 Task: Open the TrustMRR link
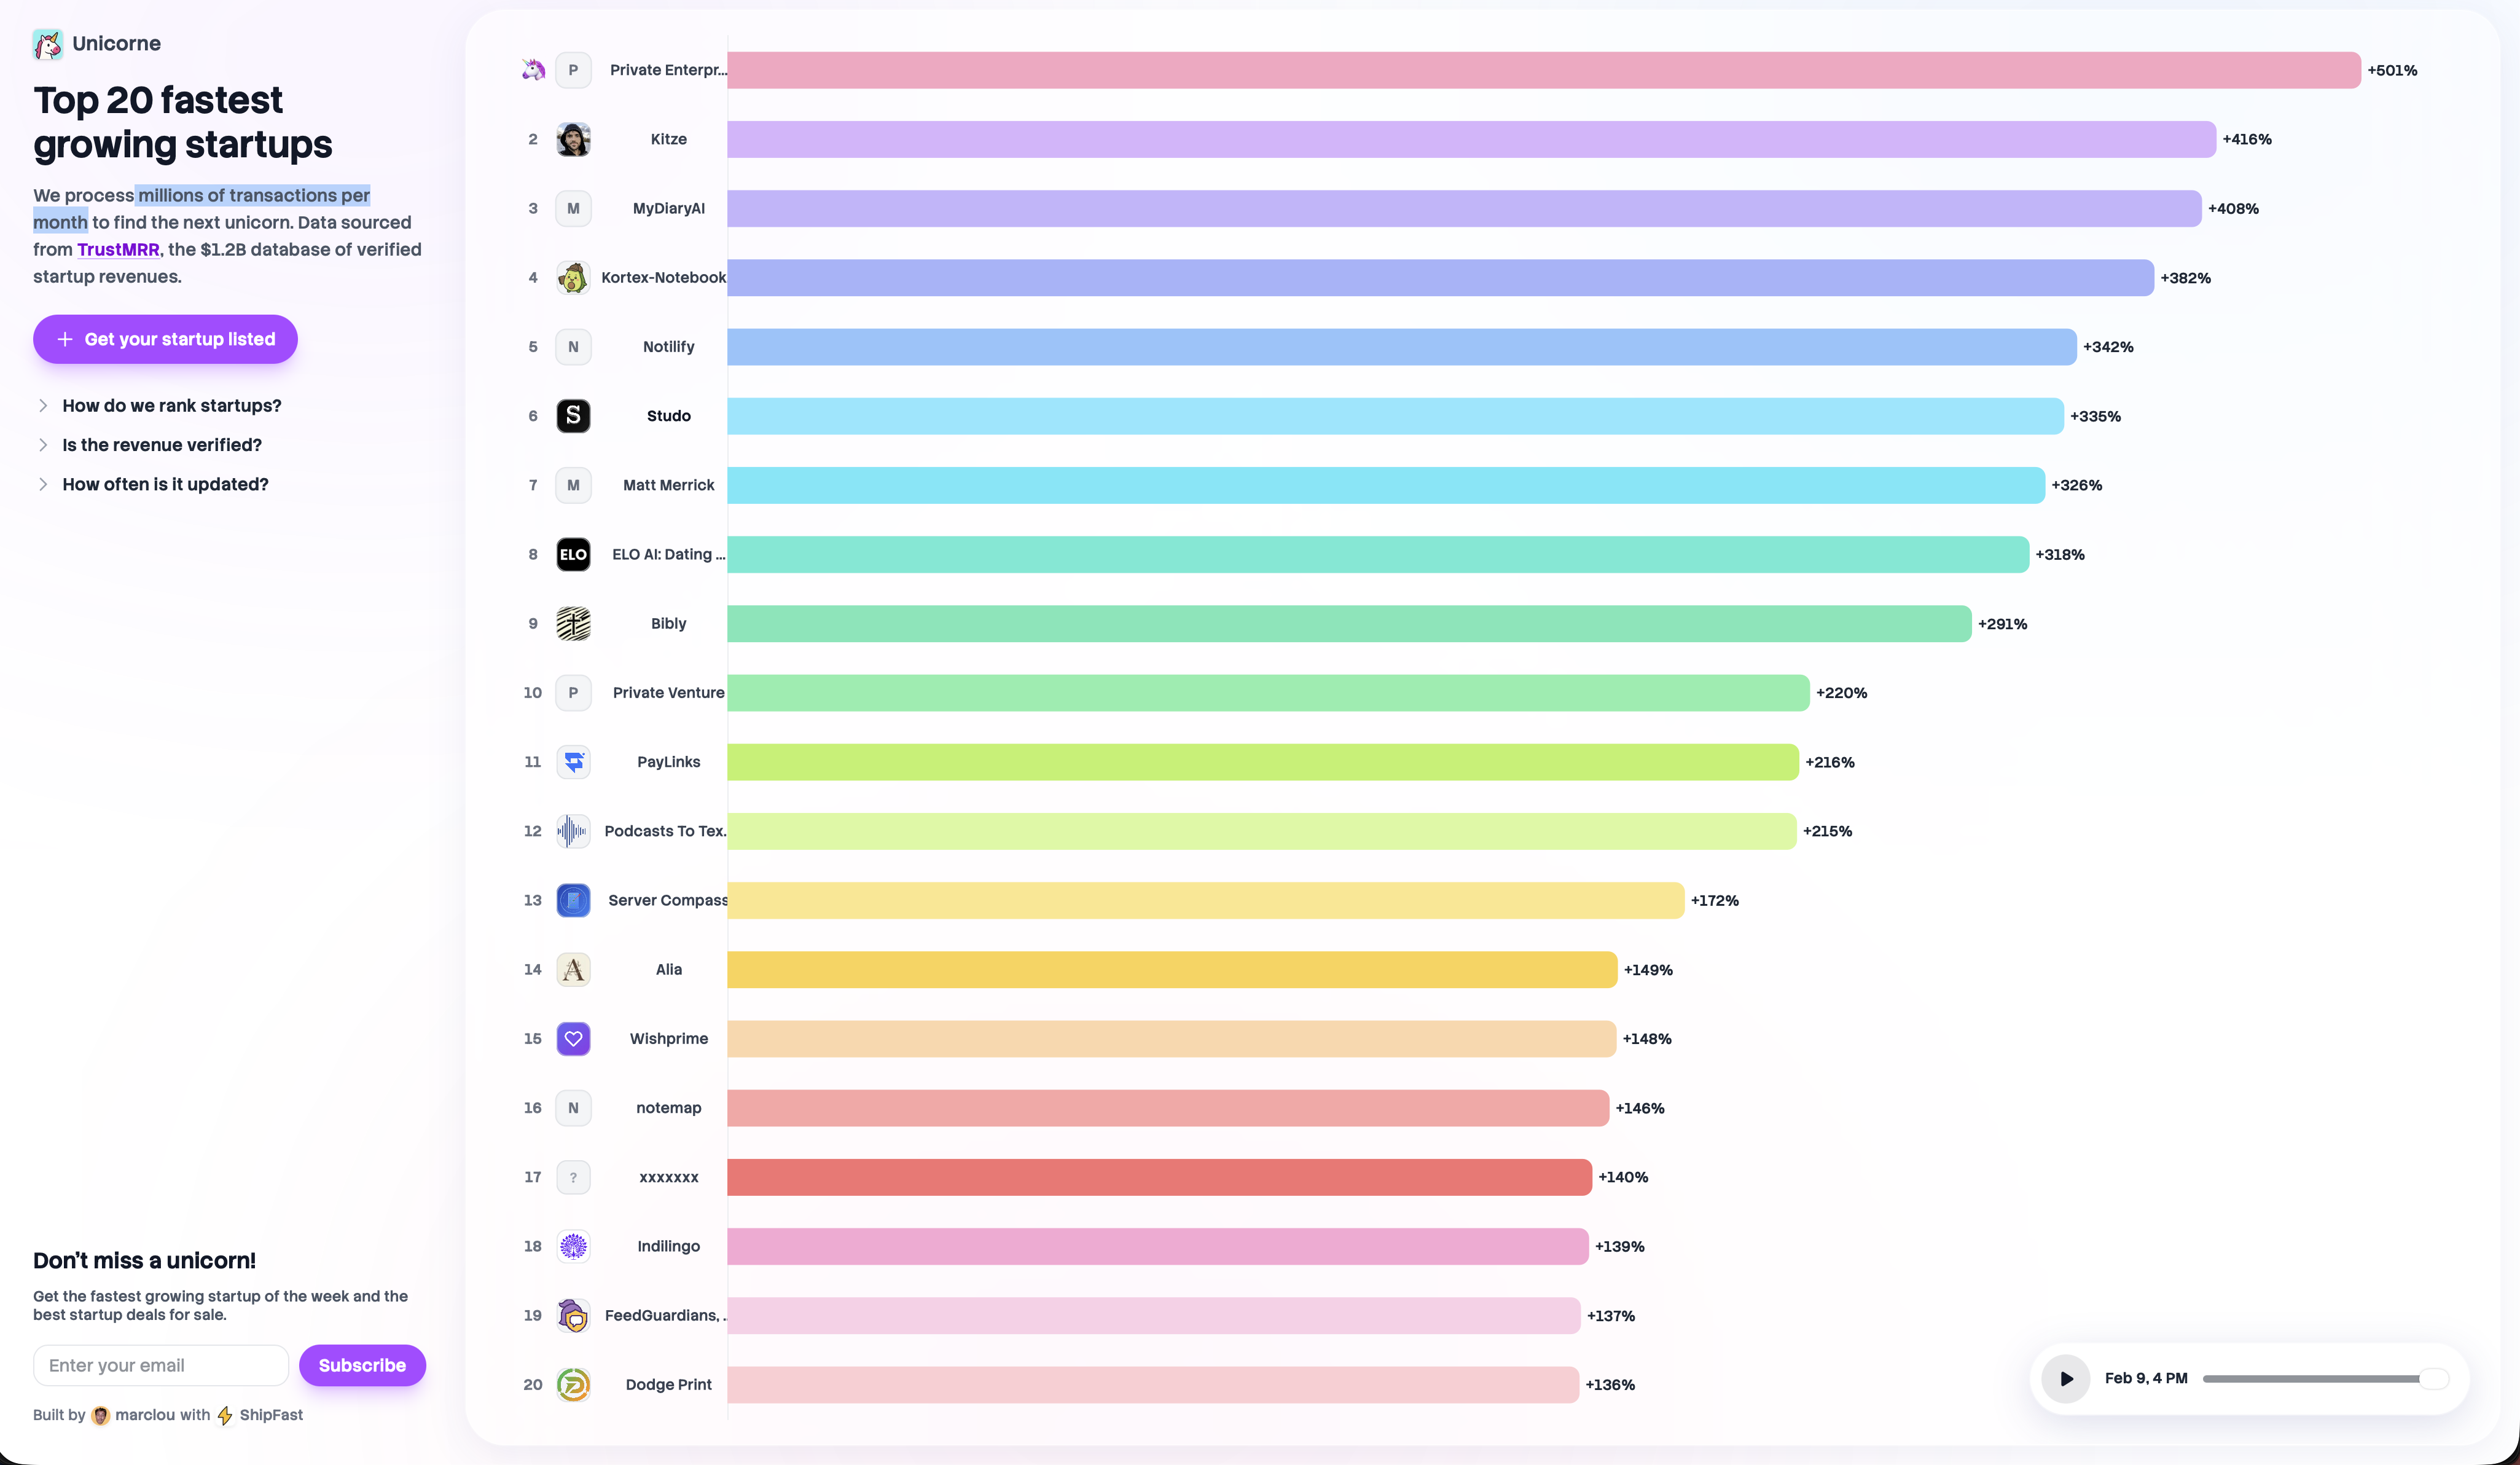118,250
